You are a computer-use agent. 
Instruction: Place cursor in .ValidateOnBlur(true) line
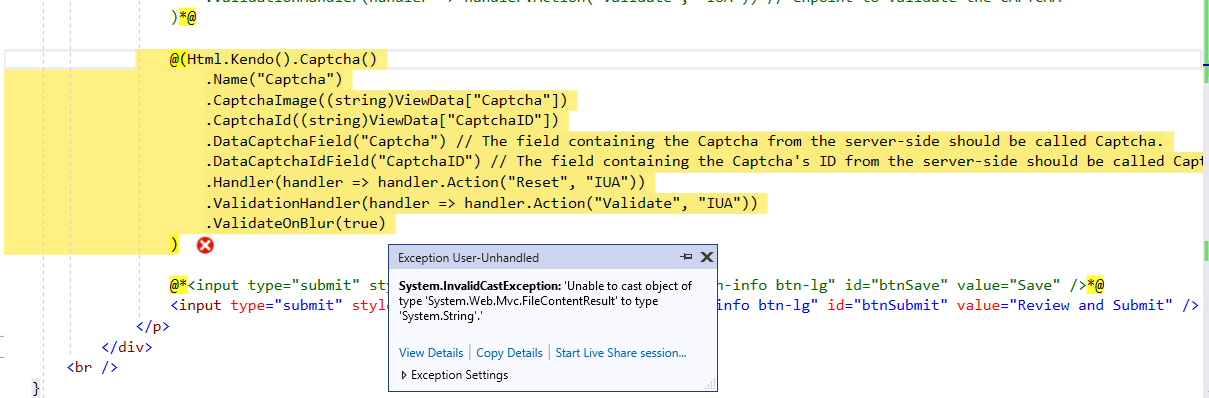295,224
